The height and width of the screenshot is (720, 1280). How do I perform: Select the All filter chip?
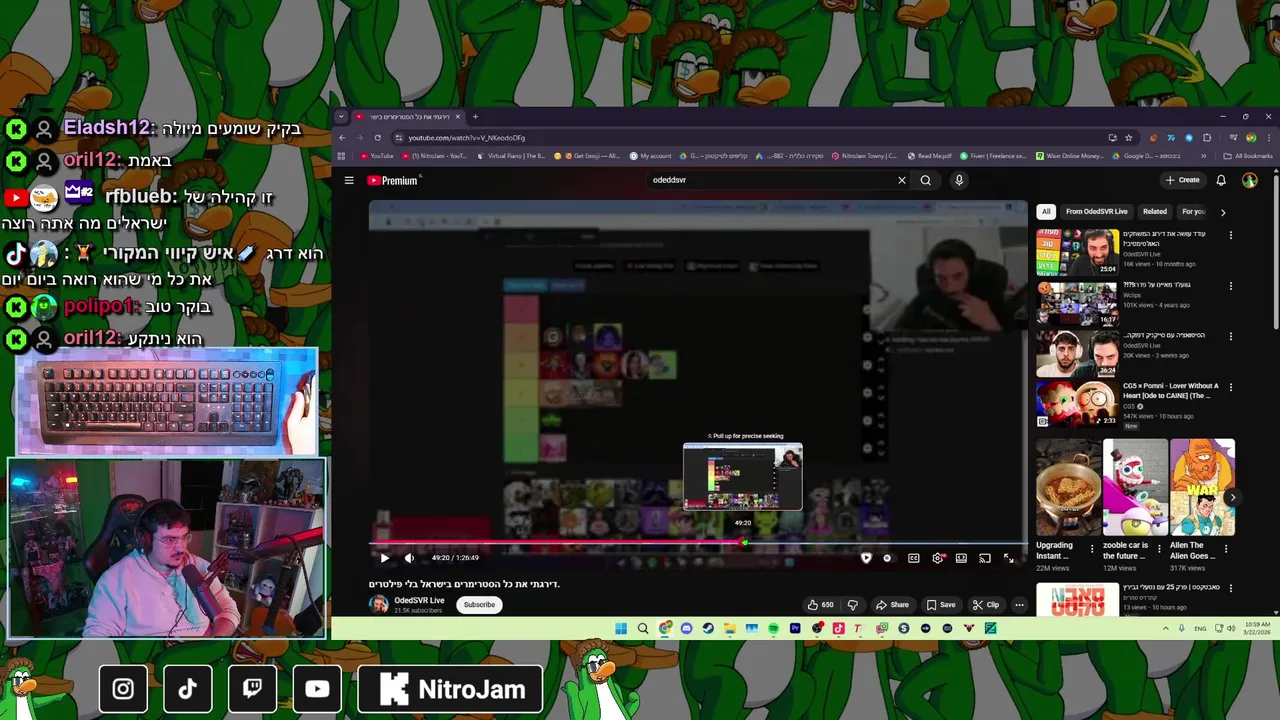pos(1045,212)
